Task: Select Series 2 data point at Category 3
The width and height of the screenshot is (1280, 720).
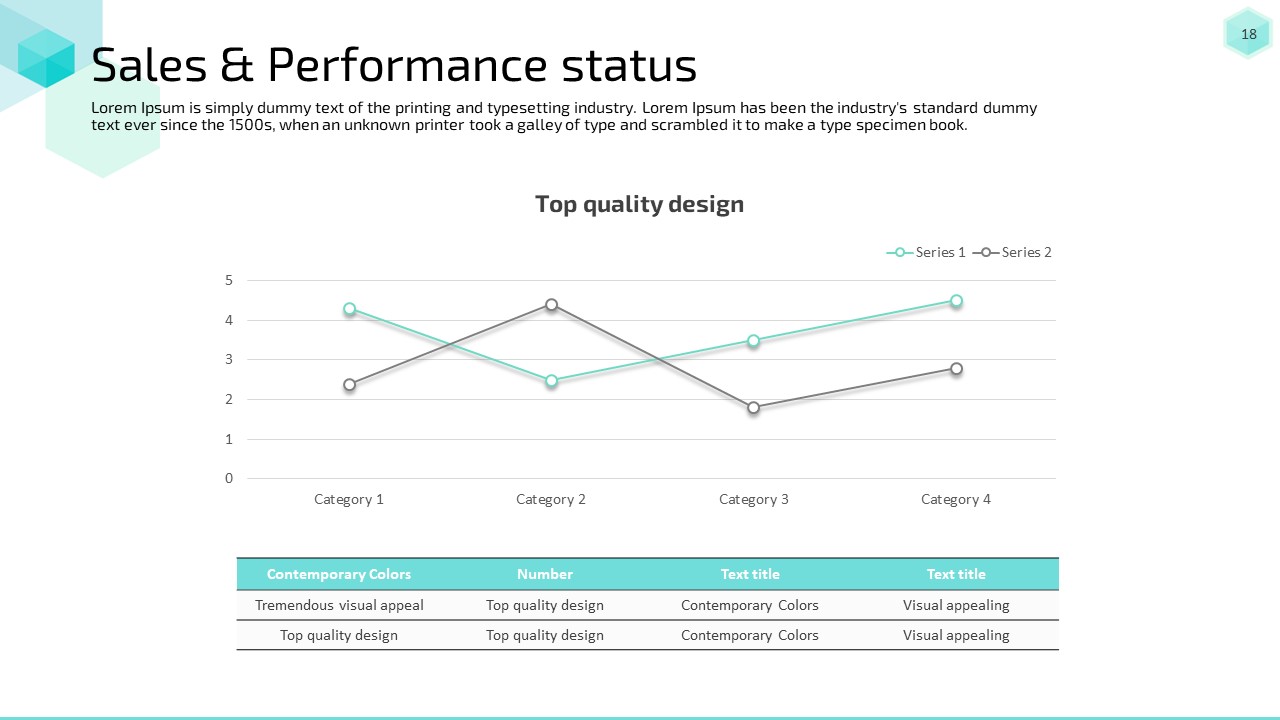Action: (x=753, y=407)
